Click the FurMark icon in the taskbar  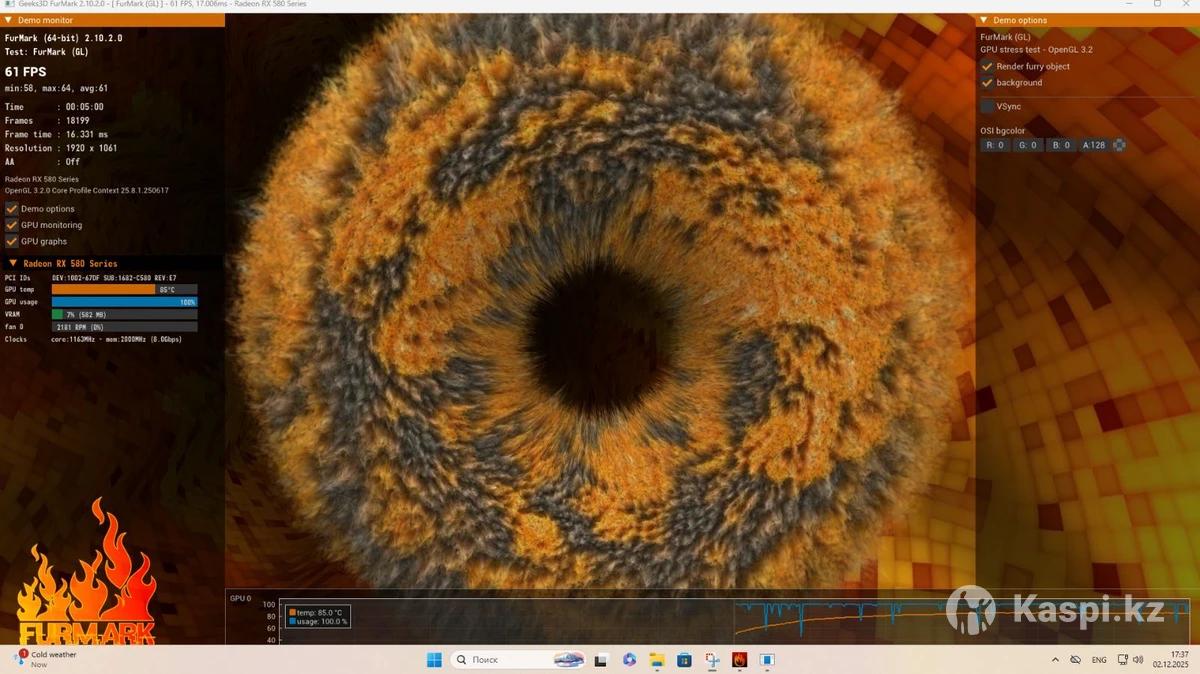point(739,660)
